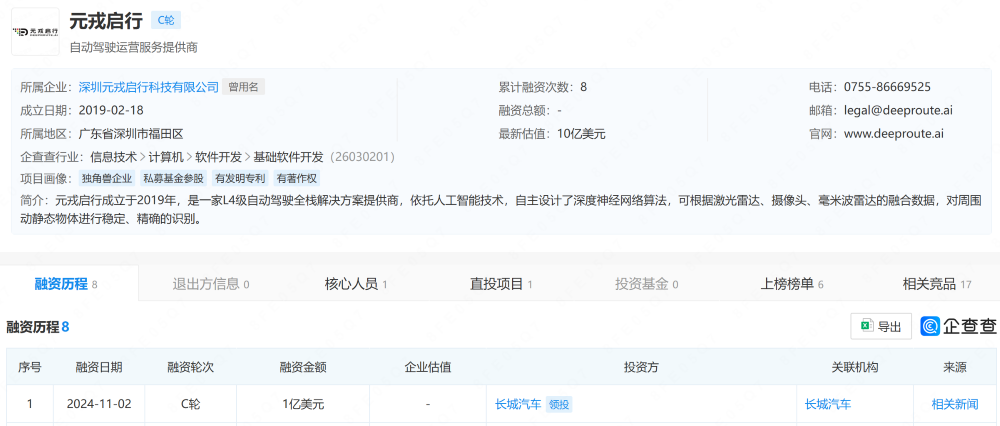Click the 有发明专利 tag
This screenshot has width=1000, height=426.
coord(240,179)
